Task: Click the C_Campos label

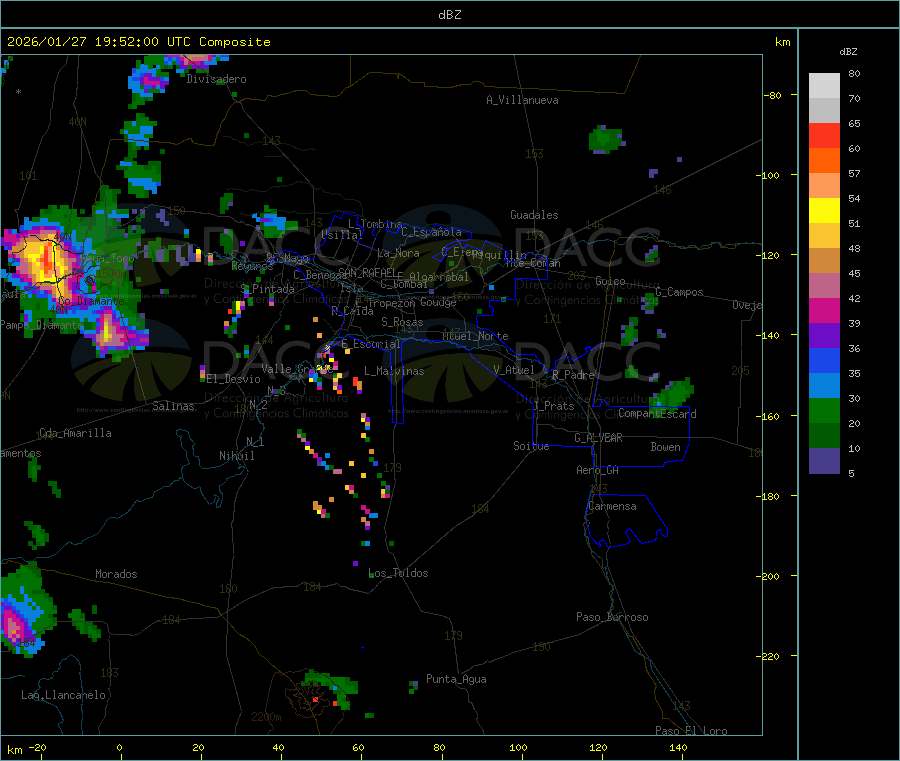Action: [680, 292]
